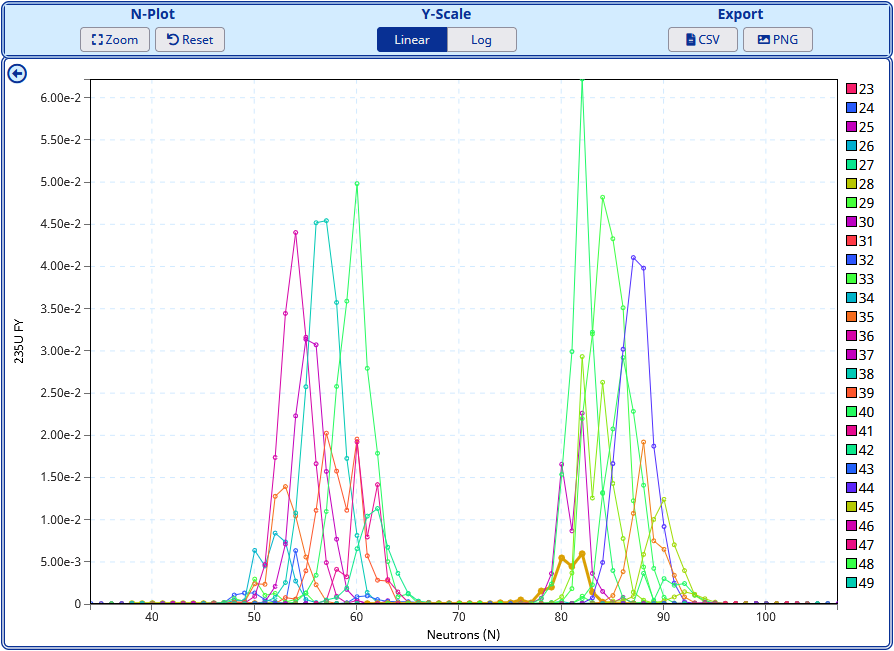Click legend label 36

point(866,336)
